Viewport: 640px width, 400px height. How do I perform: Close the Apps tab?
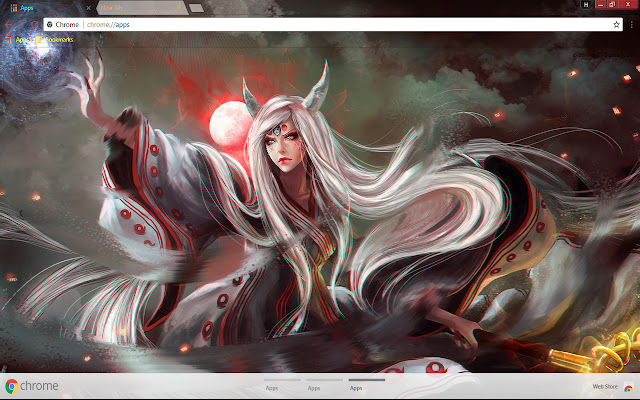pyautogui.click(x=88, y=8)
